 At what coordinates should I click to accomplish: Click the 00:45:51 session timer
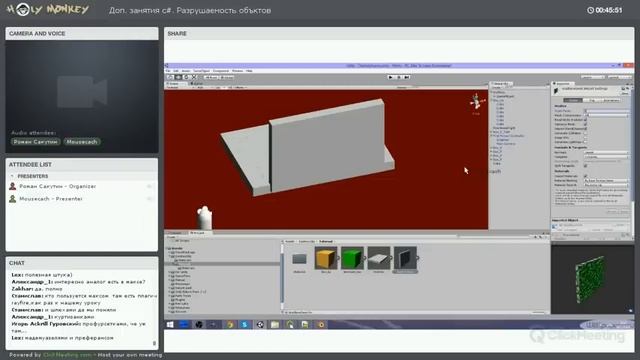pyautogui.click(x=605, y=10)
